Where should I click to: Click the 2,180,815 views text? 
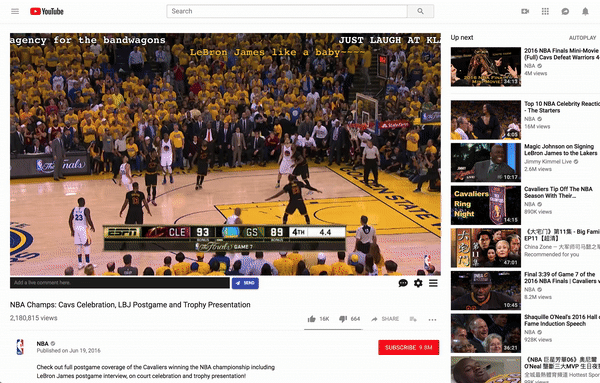(34, 318)
